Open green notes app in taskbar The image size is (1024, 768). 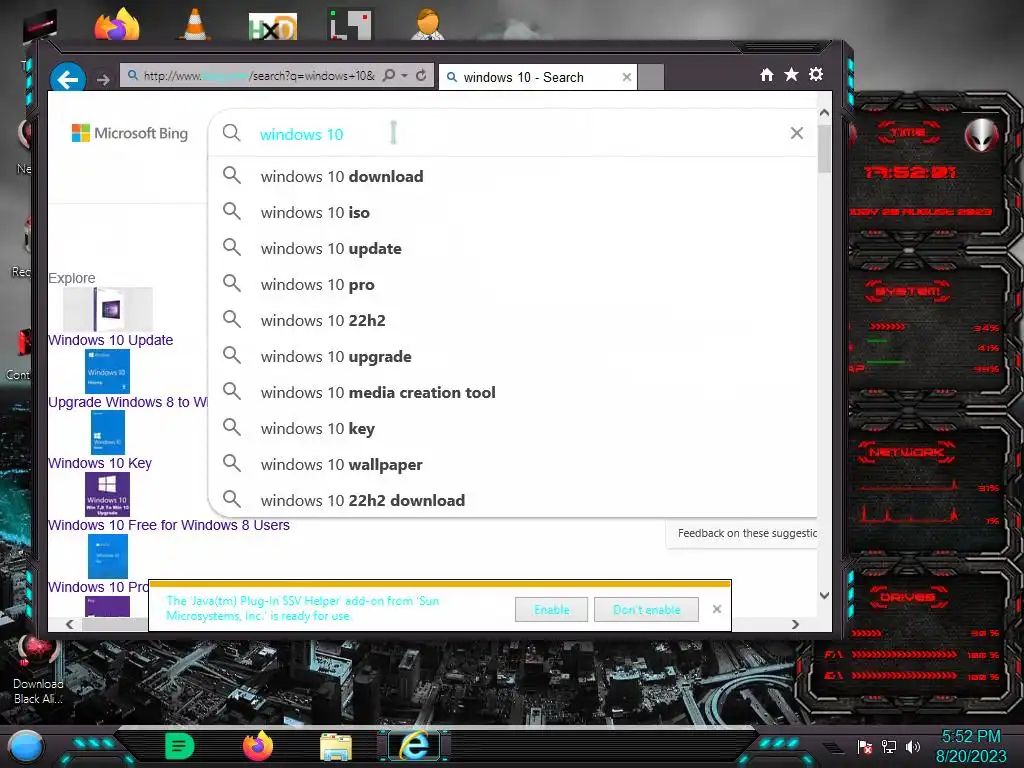point(179,746)
